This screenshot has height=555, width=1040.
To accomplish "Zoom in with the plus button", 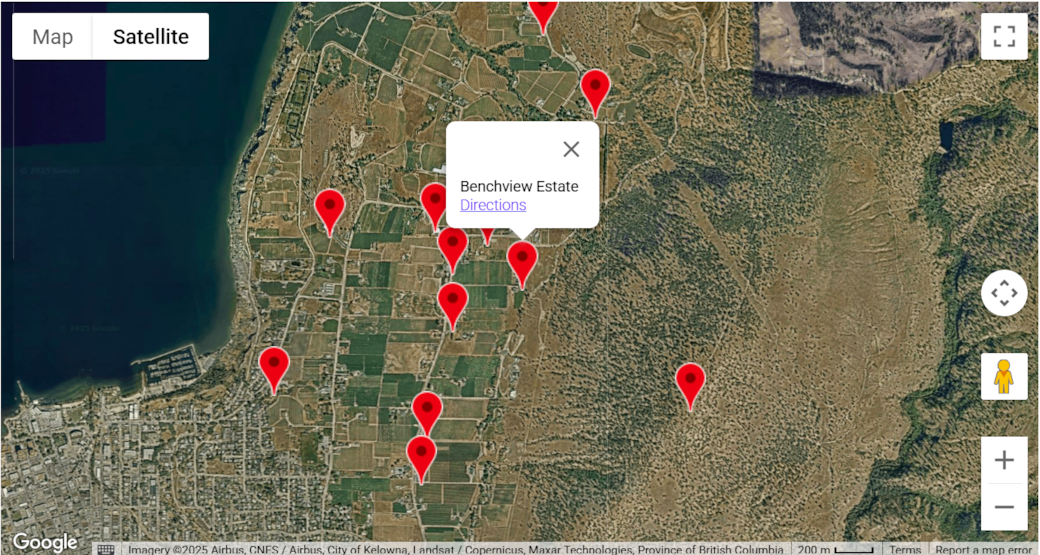I will pos(1004,460).
